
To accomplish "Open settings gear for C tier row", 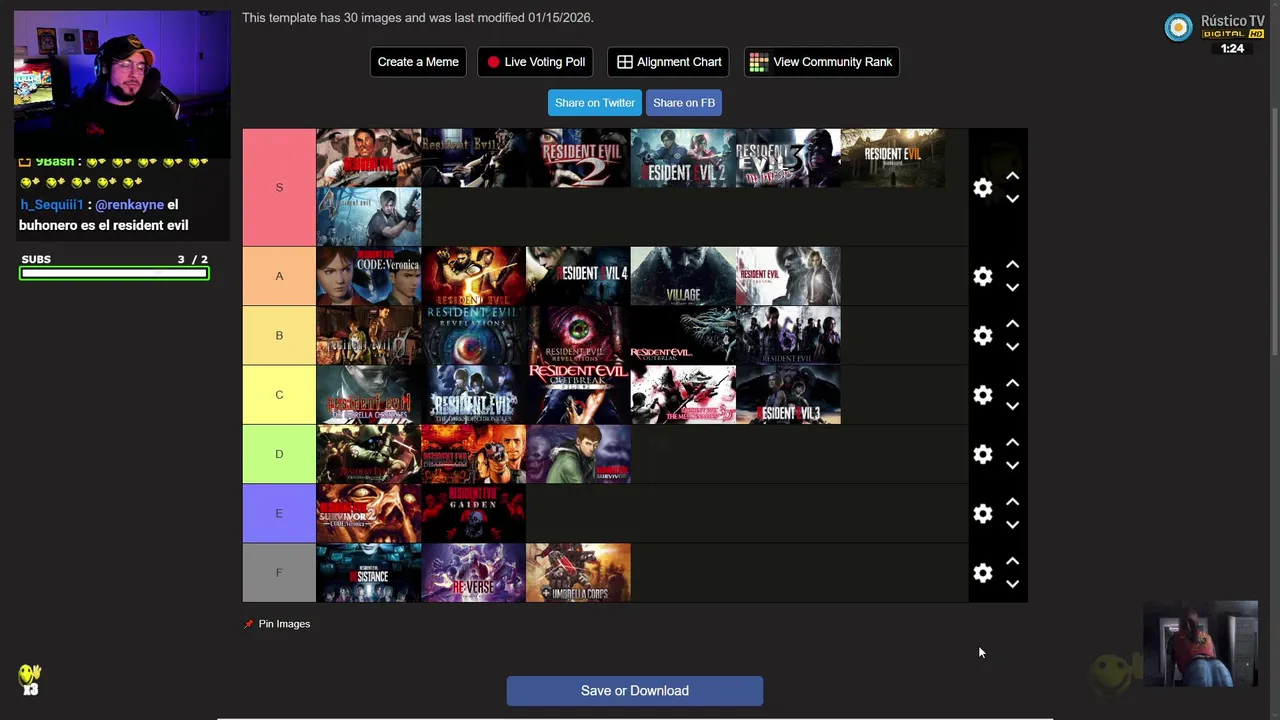I will (x=983, y=395).
